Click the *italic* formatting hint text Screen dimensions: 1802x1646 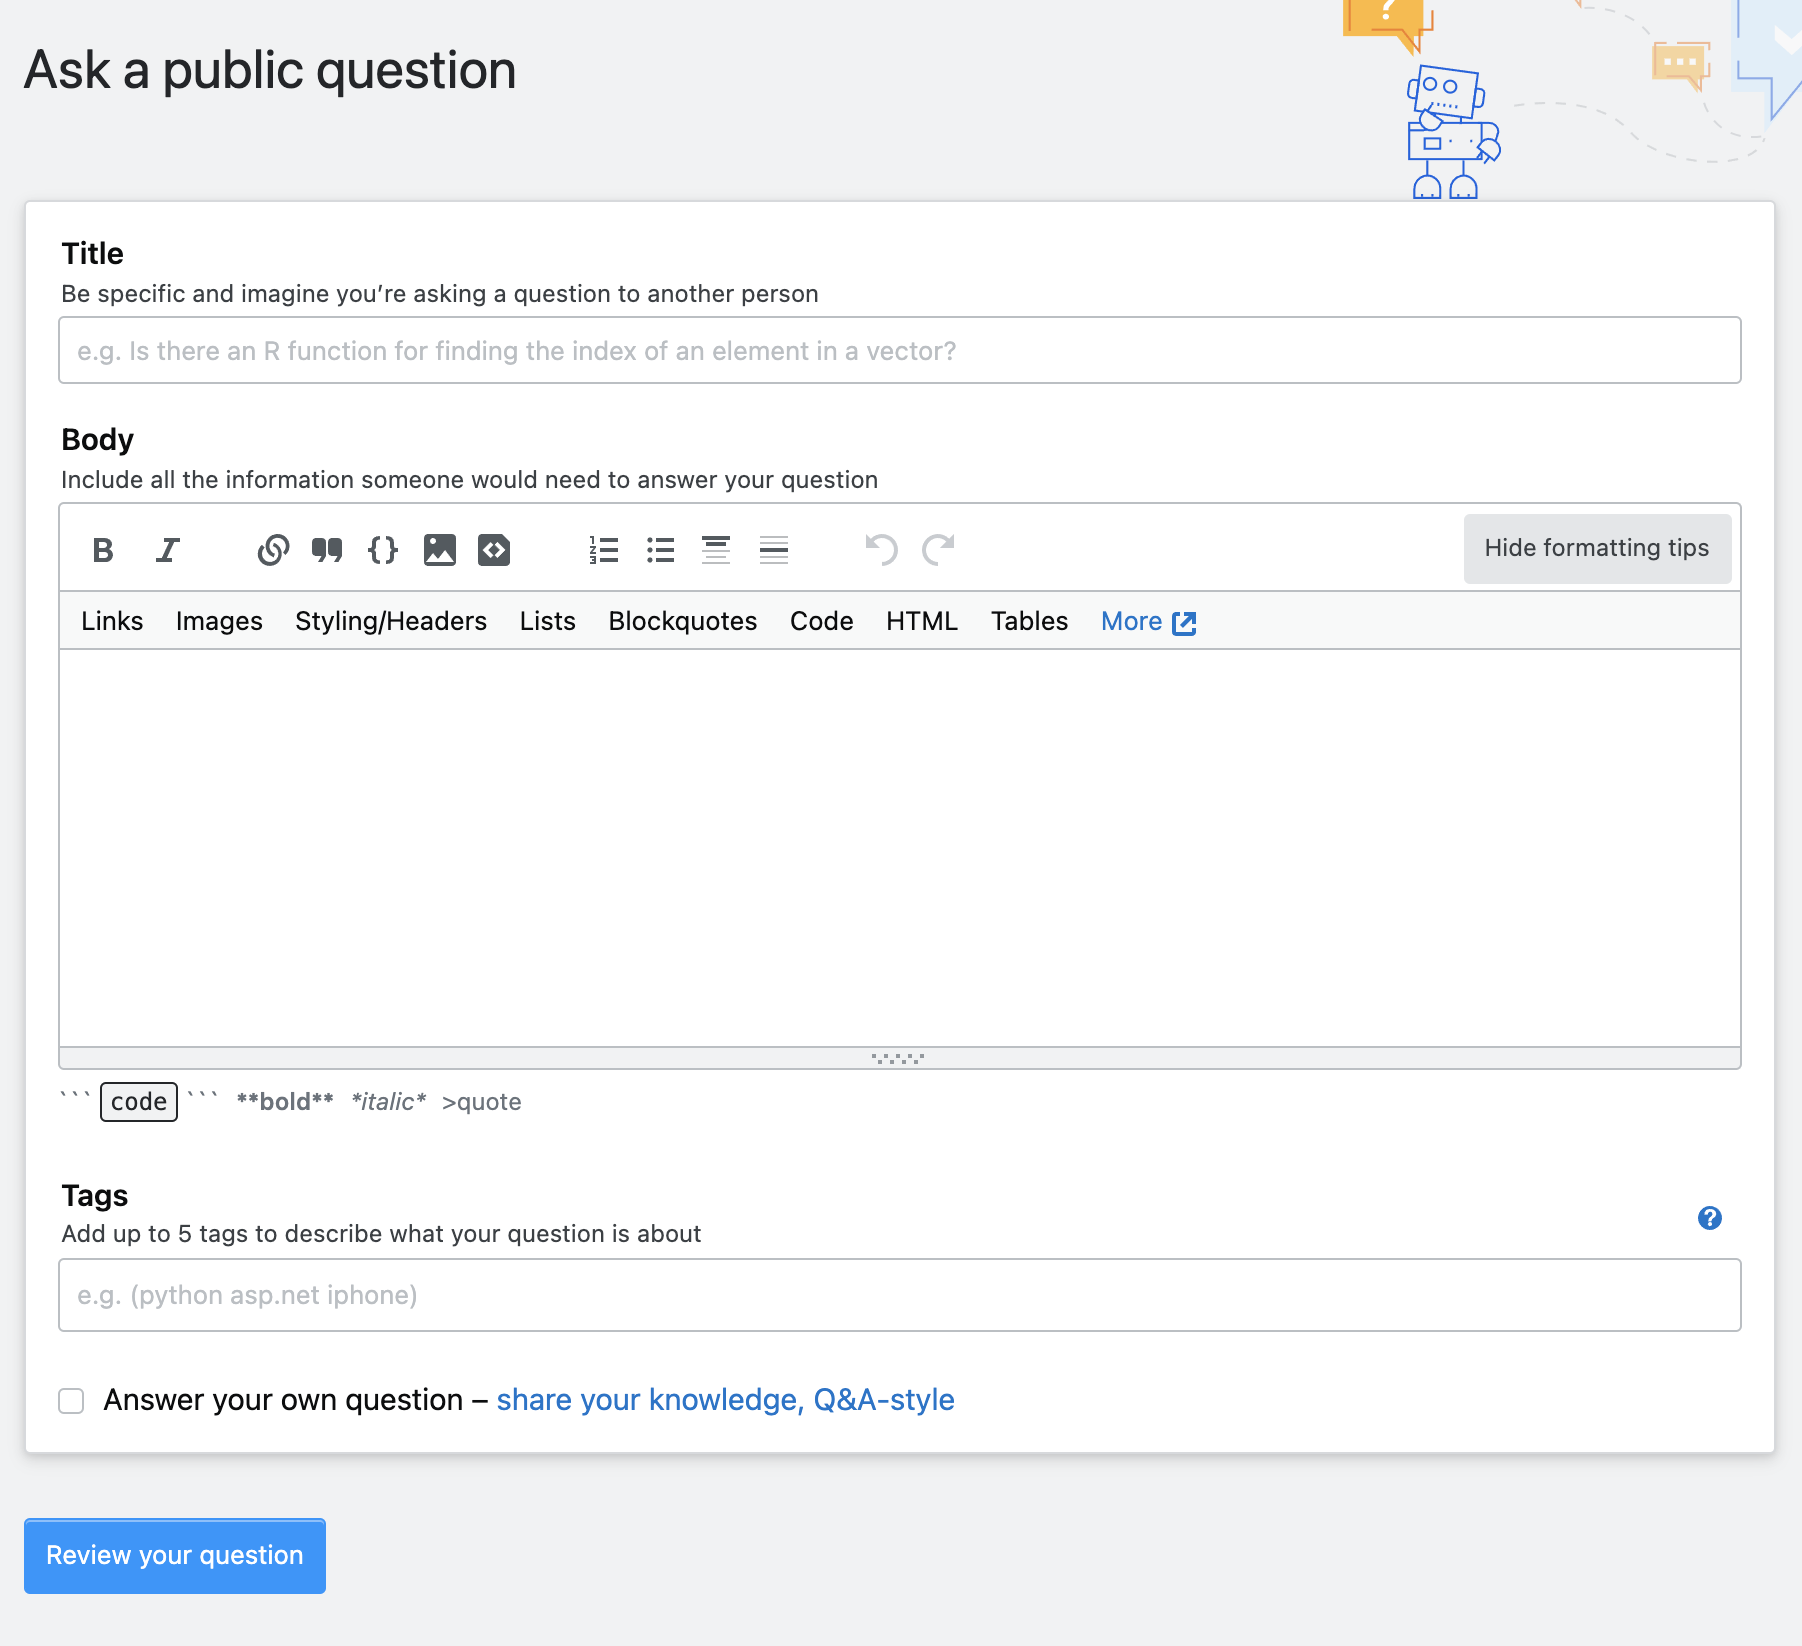tap(389, 1102)
